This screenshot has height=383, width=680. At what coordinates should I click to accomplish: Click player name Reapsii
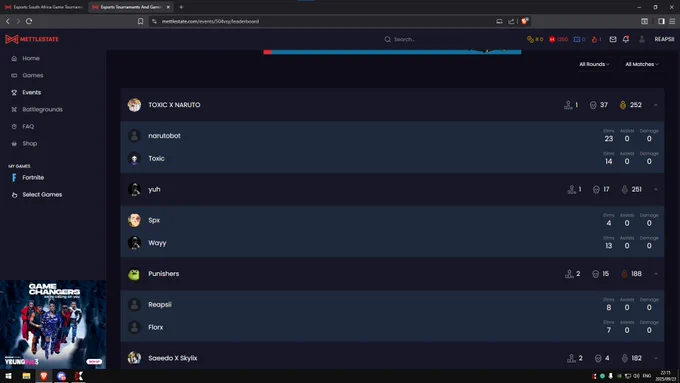point(160,304)
